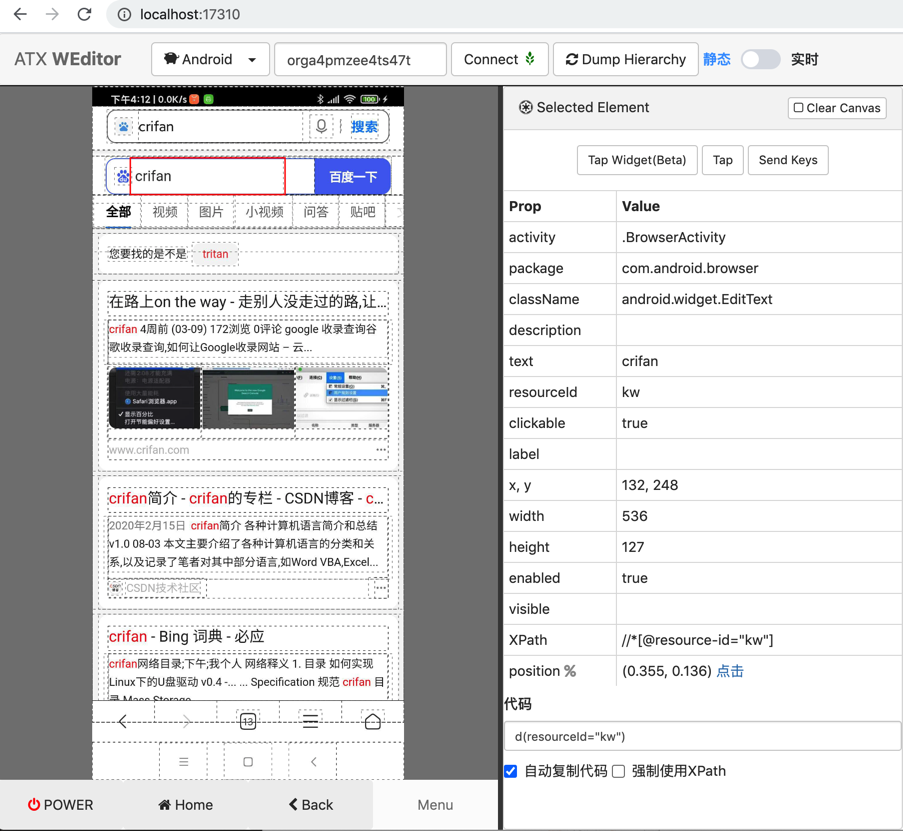
Task: Click the 点击 position link
Action: coord(730,671)
